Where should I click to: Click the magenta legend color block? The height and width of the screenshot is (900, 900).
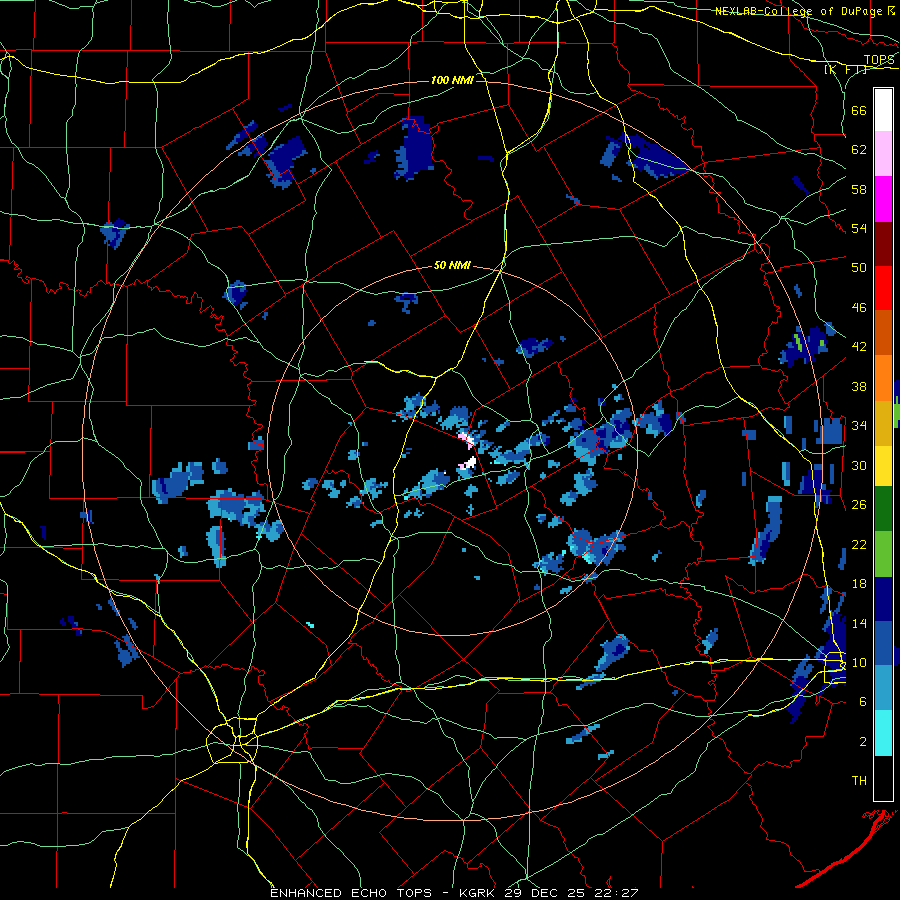click(x=883, y=199)
